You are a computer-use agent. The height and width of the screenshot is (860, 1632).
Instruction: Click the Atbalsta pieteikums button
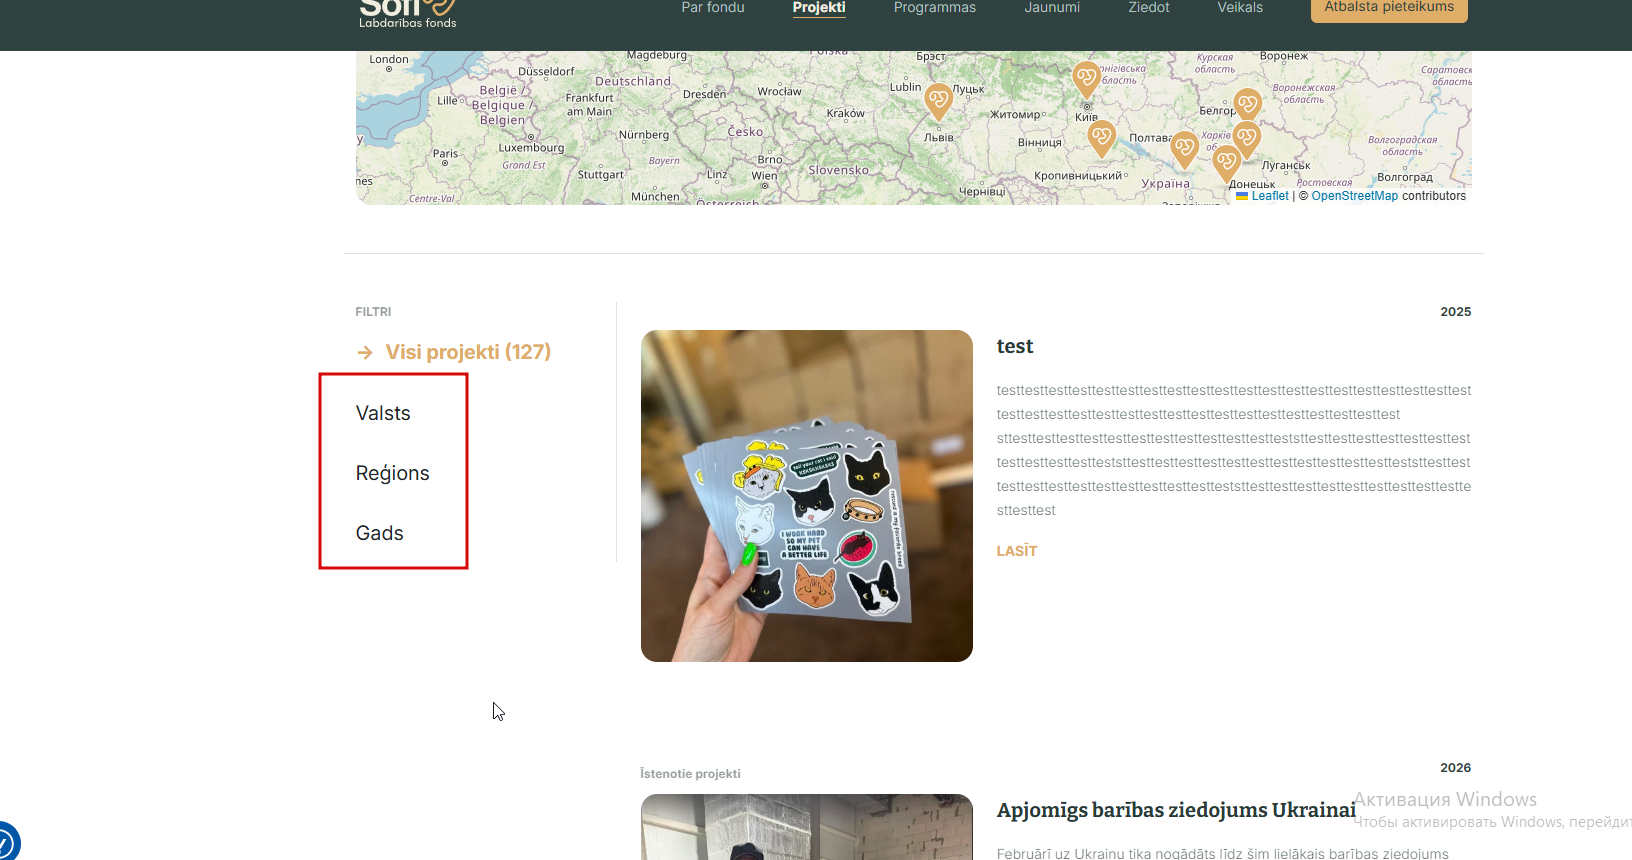click(x=1389, y=8)
